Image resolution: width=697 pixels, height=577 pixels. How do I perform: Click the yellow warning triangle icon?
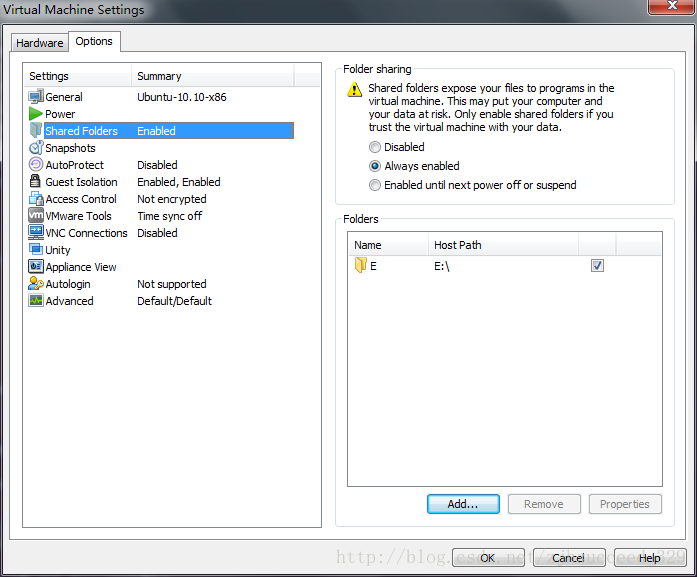point(354,89)
